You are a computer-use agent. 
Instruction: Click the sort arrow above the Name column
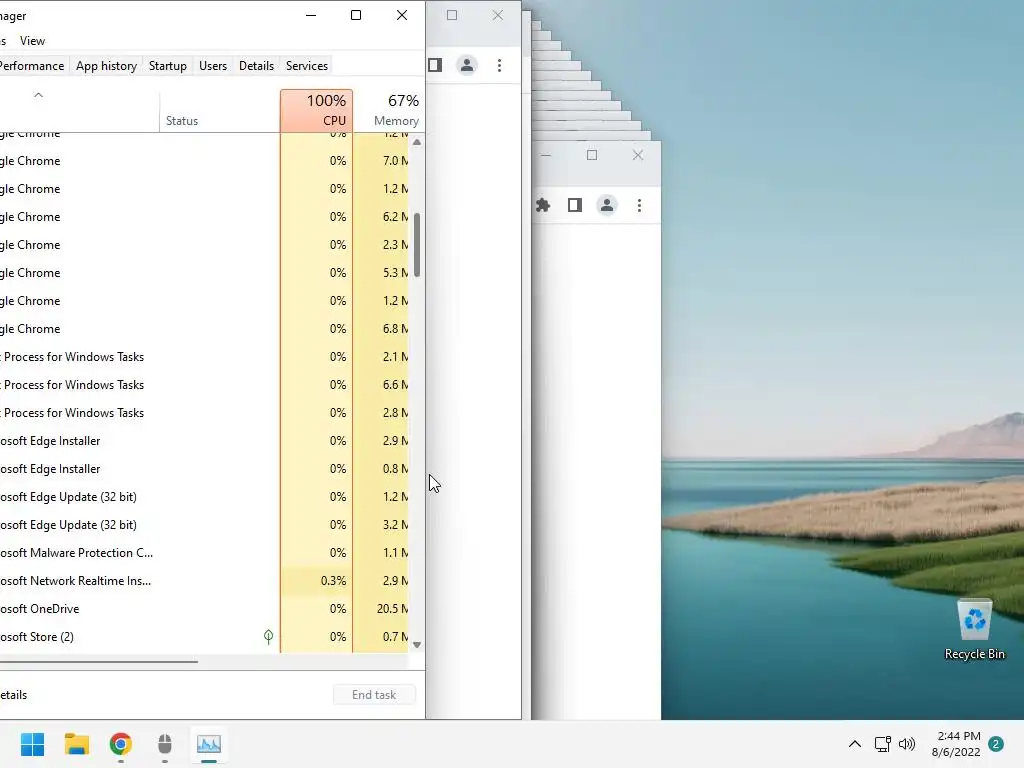[39, 95]
